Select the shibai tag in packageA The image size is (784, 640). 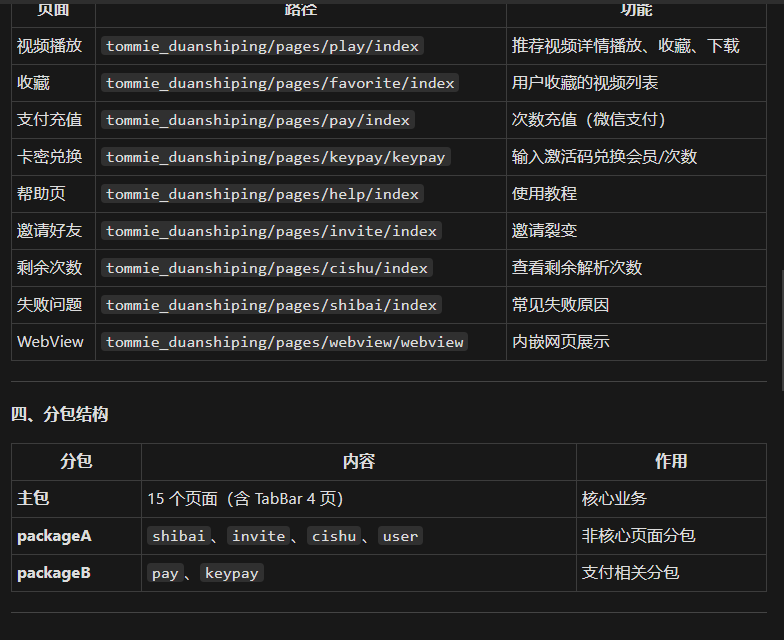[x=178, y=536]
